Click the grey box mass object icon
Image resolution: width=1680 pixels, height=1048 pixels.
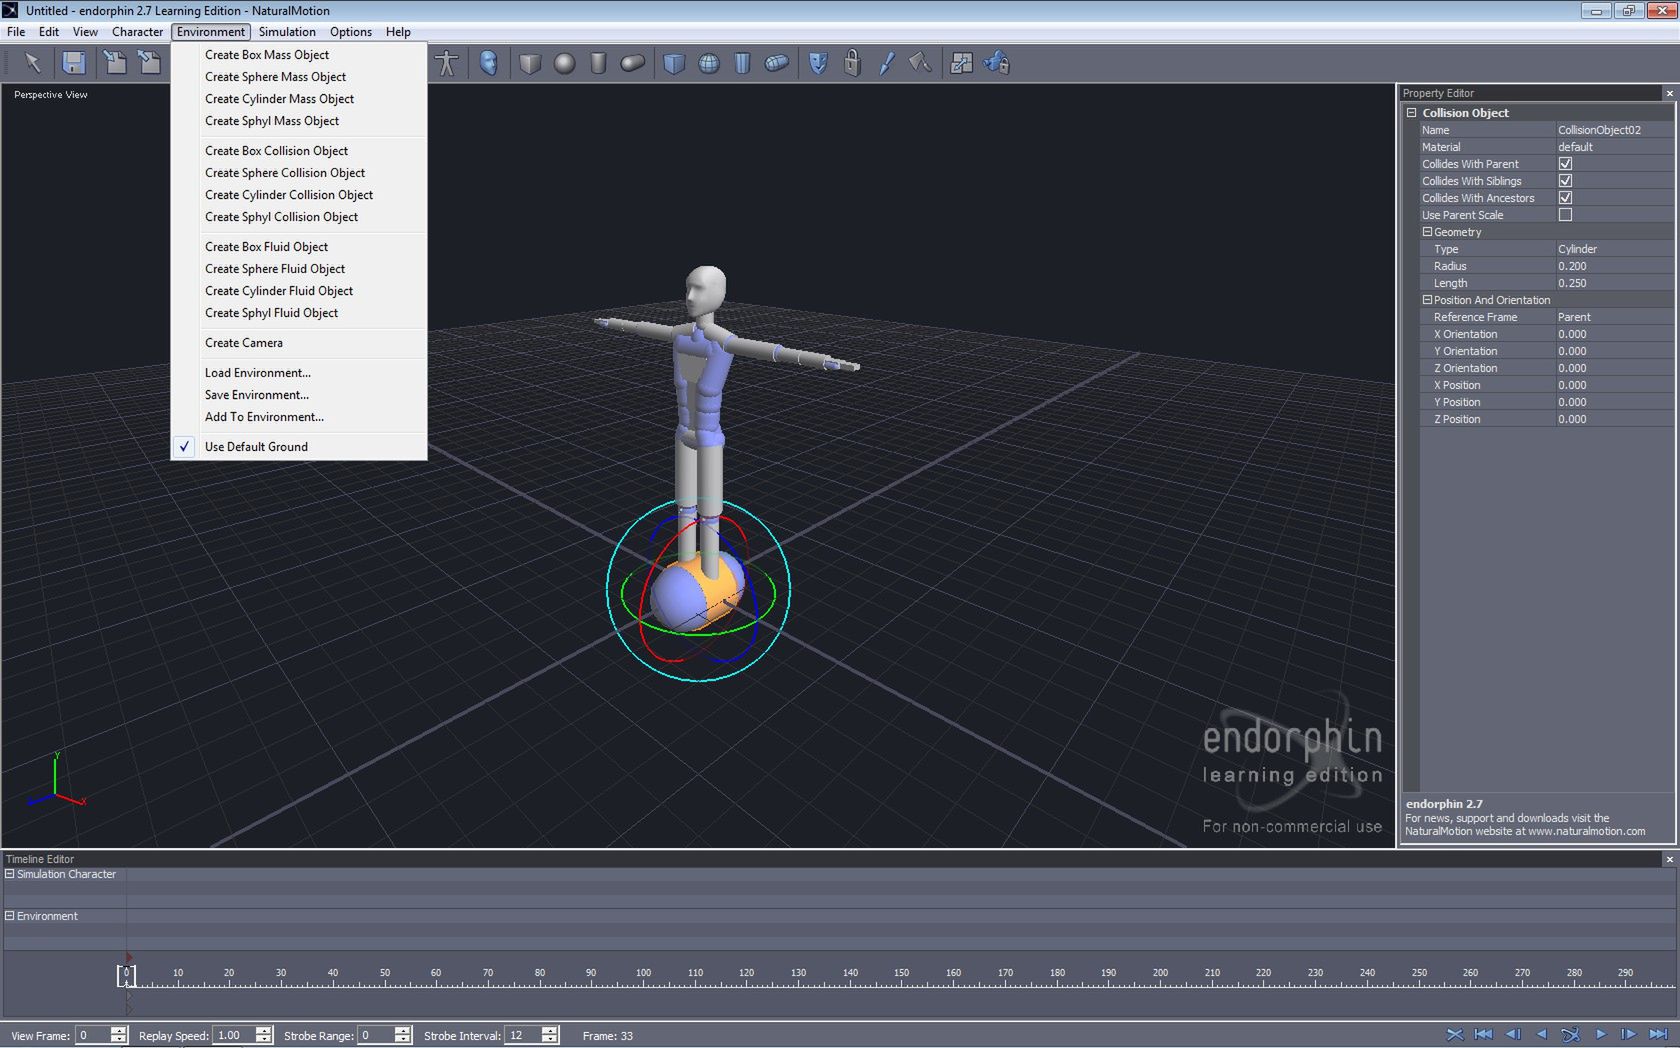[530, 63]
